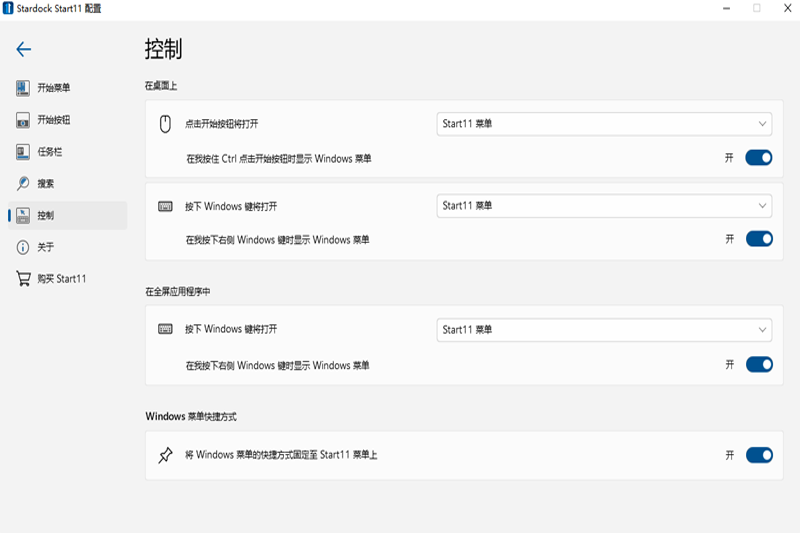Click the 购买 Start11 link
The height and width of the screenshot is (533, 800).
[x=68, y=279]
